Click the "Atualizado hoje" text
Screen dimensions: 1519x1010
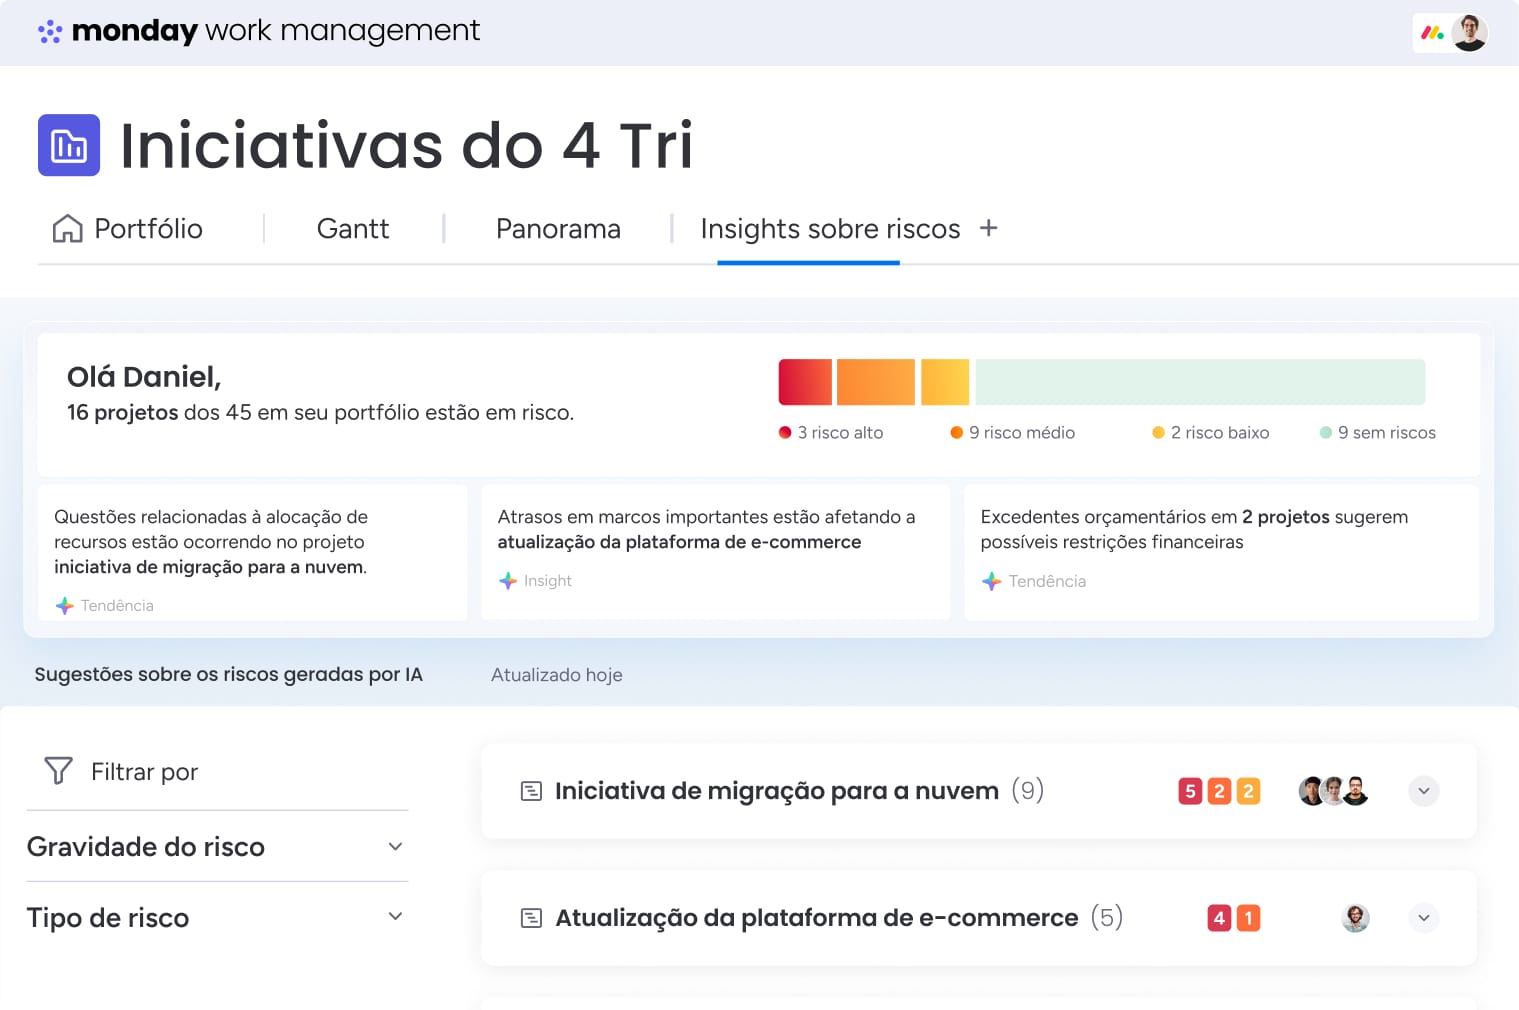coord(557,675)
